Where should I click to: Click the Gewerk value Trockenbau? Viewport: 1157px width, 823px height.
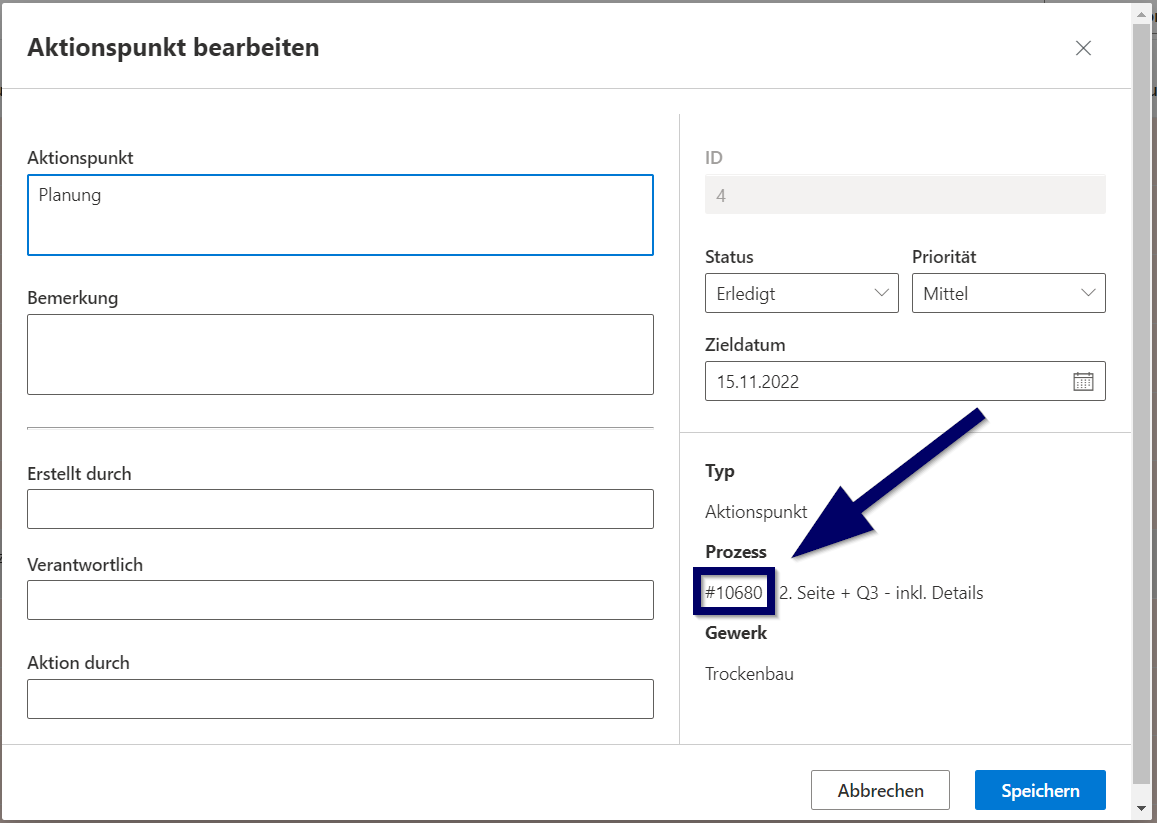coord(749,674)
